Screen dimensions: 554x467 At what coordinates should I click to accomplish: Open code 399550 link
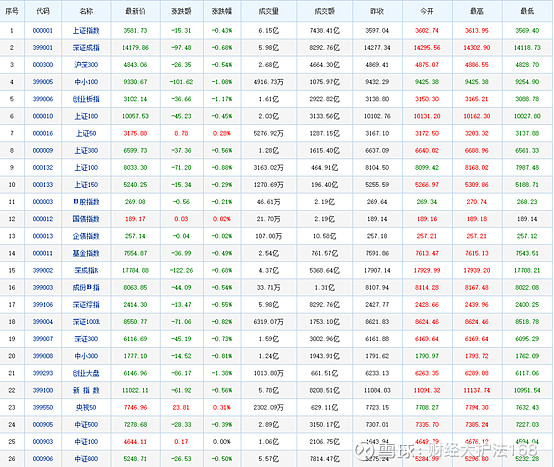[43, 408]
